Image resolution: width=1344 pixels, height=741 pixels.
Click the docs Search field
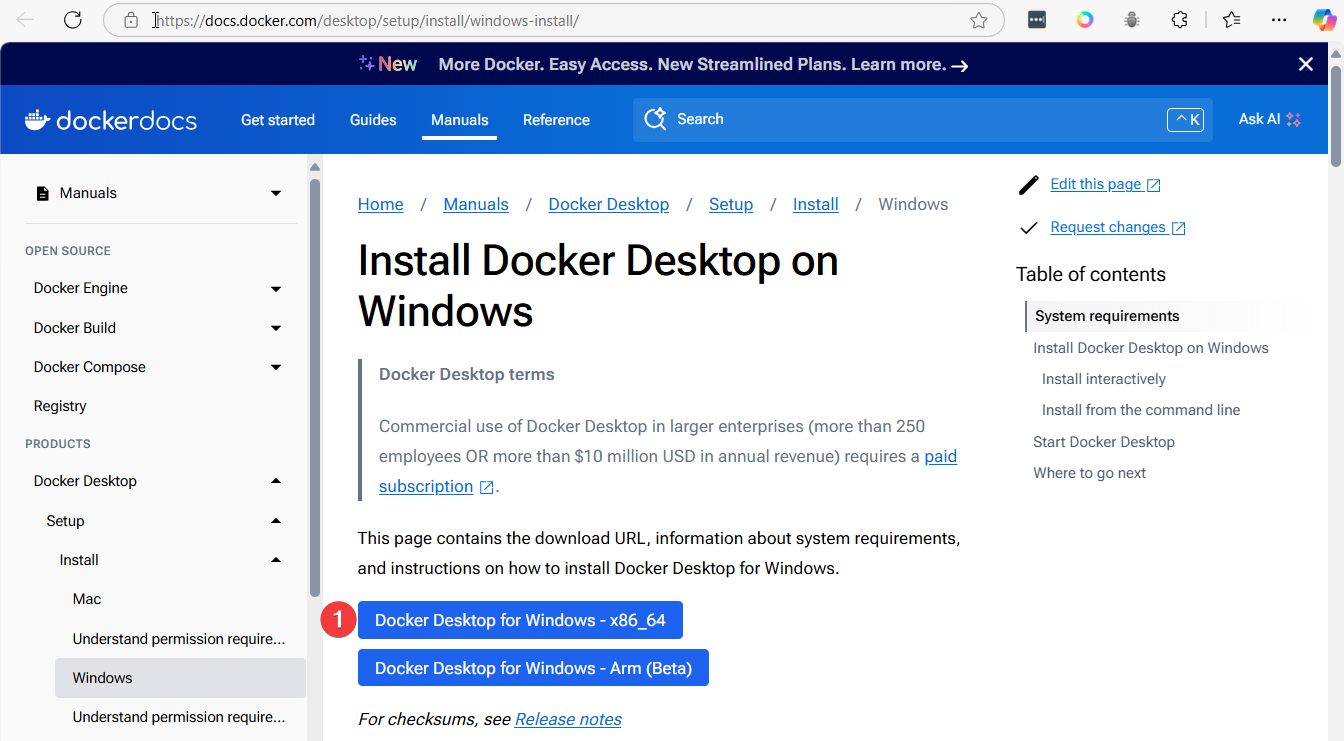tap(923, 120)
